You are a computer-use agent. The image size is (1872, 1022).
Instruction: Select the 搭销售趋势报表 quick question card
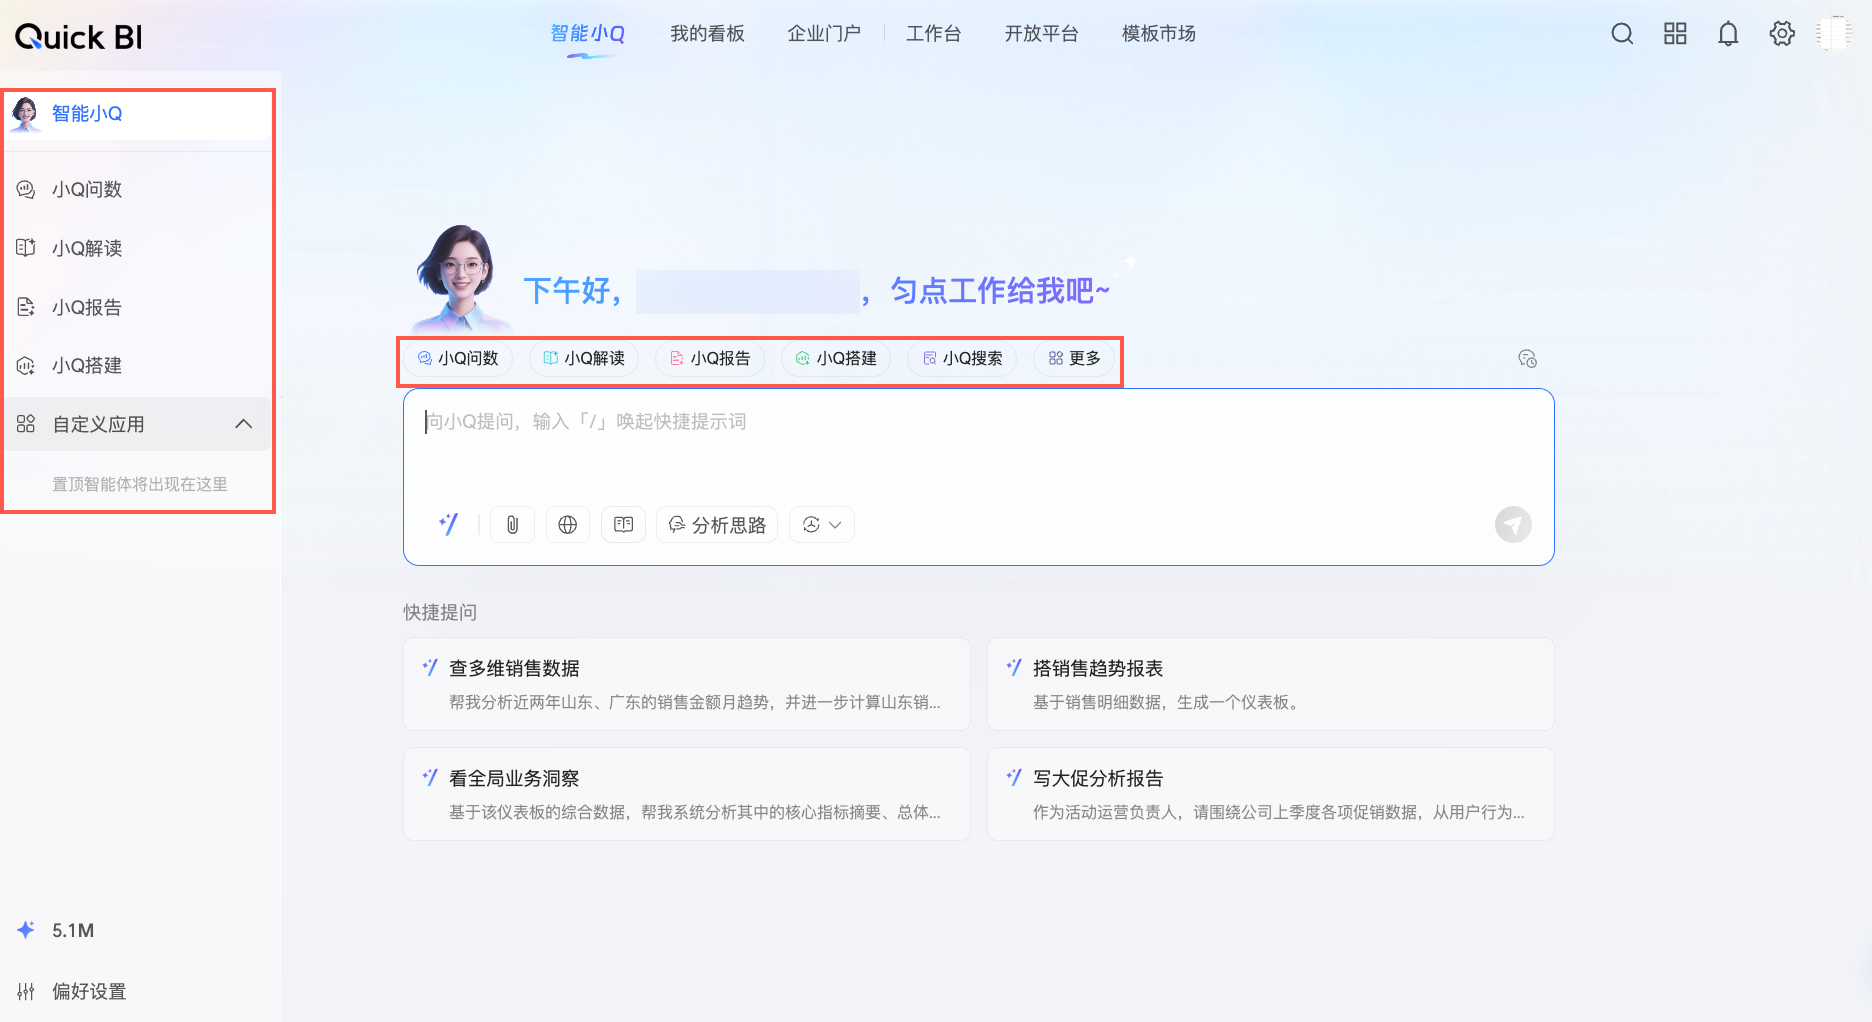coord(1271,684)
